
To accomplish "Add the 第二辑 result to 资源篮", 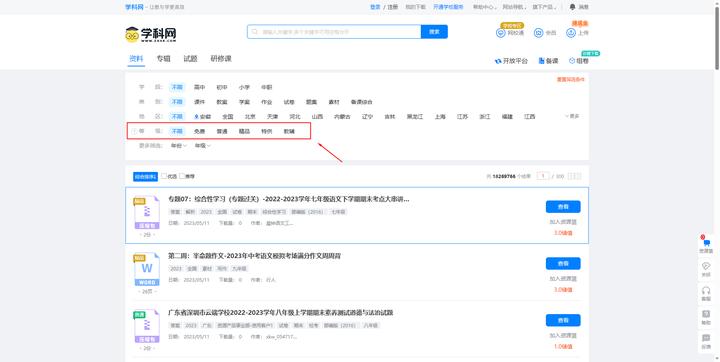I will (x=563, y=279).
